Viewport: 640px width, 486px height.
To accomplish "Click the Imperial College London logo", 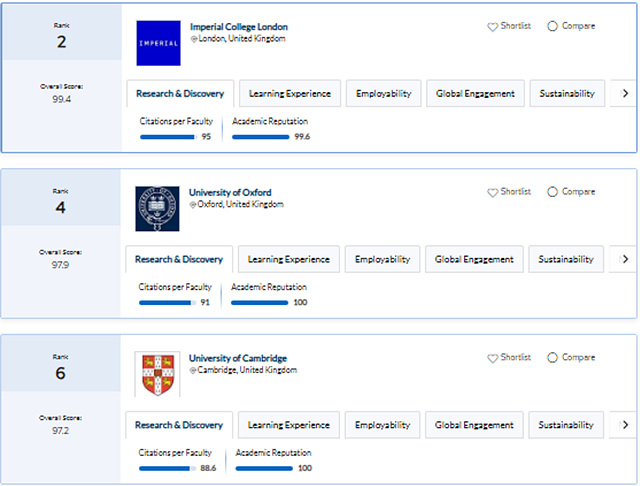I will tap(158, 43).
